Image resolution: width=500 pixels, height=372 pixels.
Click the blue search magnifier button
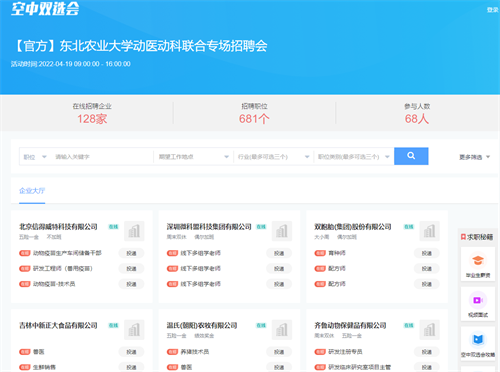[411, 156]
